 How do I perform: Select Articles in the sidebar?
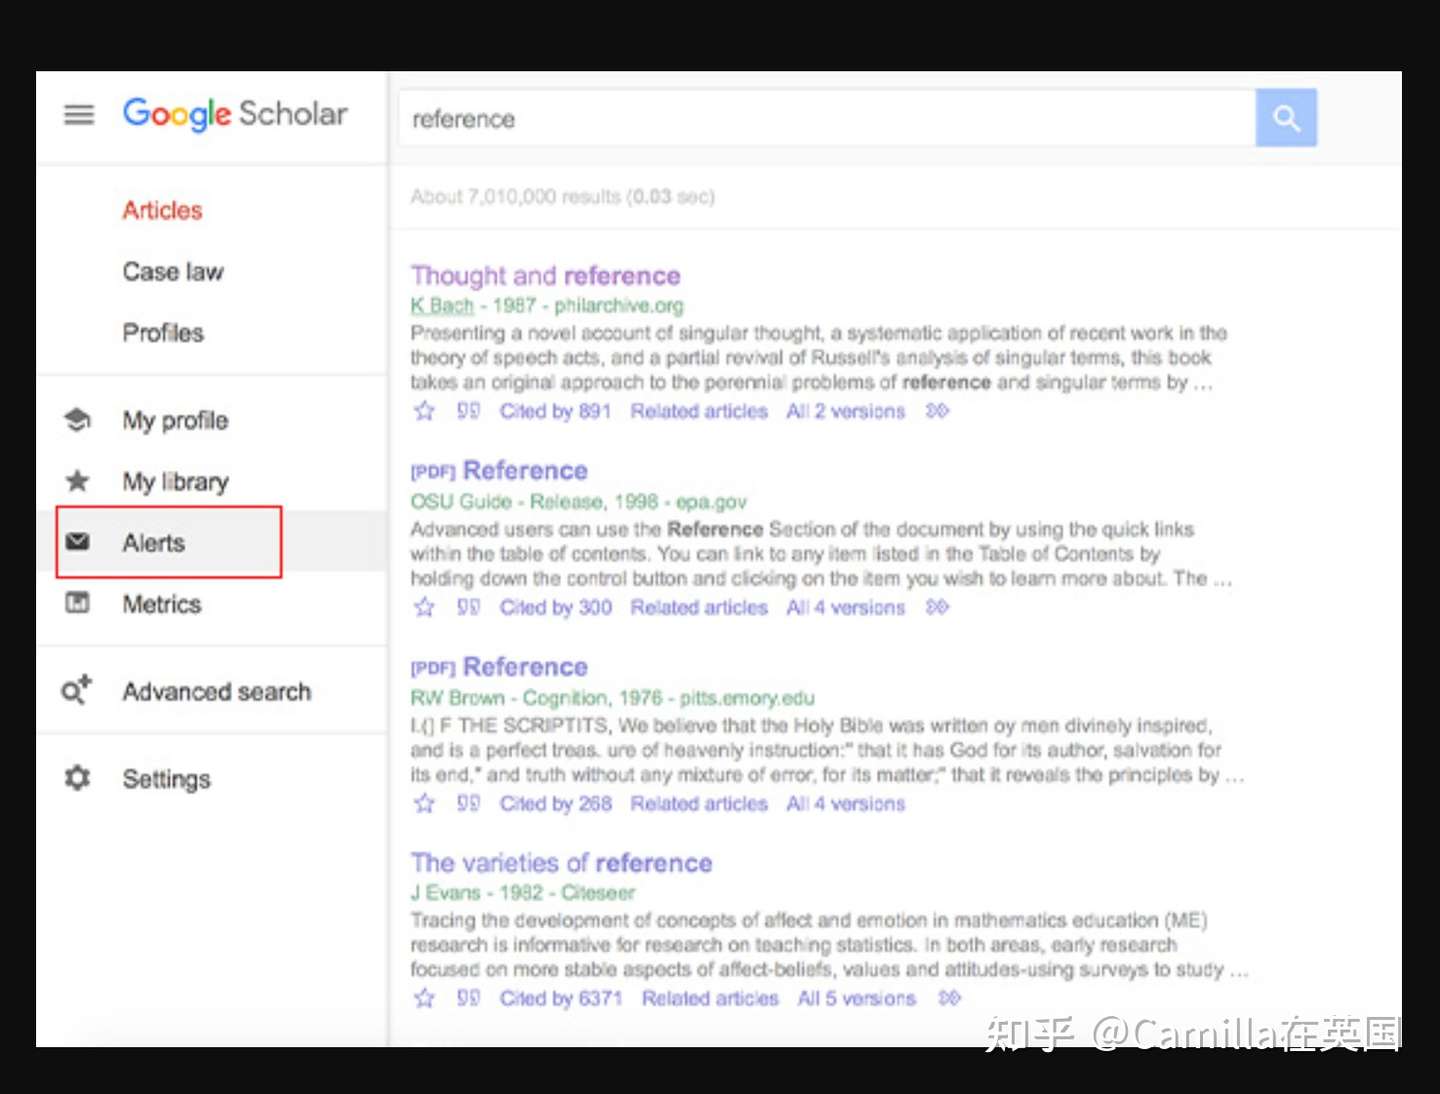(x=162, y=210)
